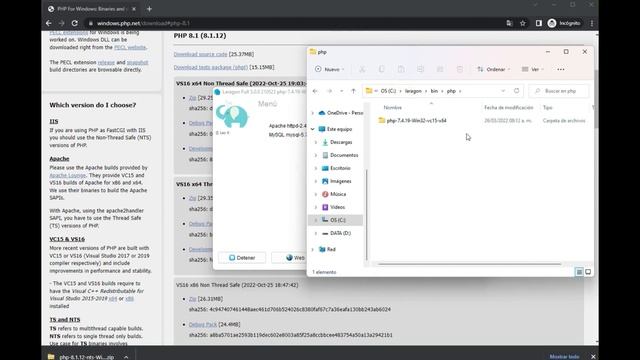This screenshot has width=640, height=360.
Task: Open the Apache Lounge link
Action: pyautogui.click(x=68, y=176)
